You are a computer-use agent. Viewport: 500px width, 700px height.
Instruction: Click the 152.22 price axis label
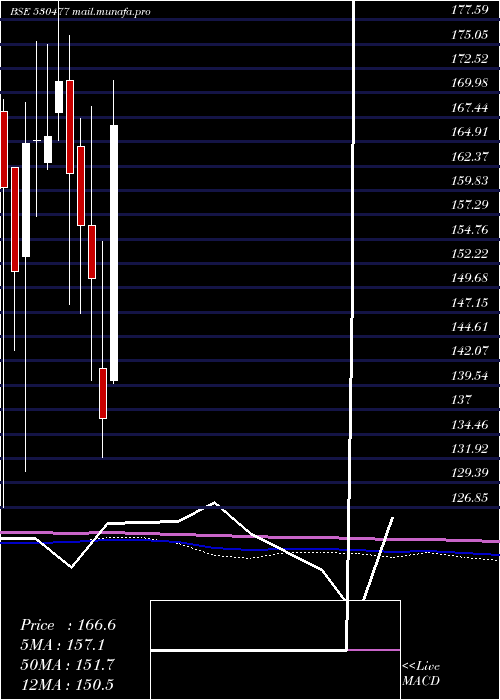(470, 254)
